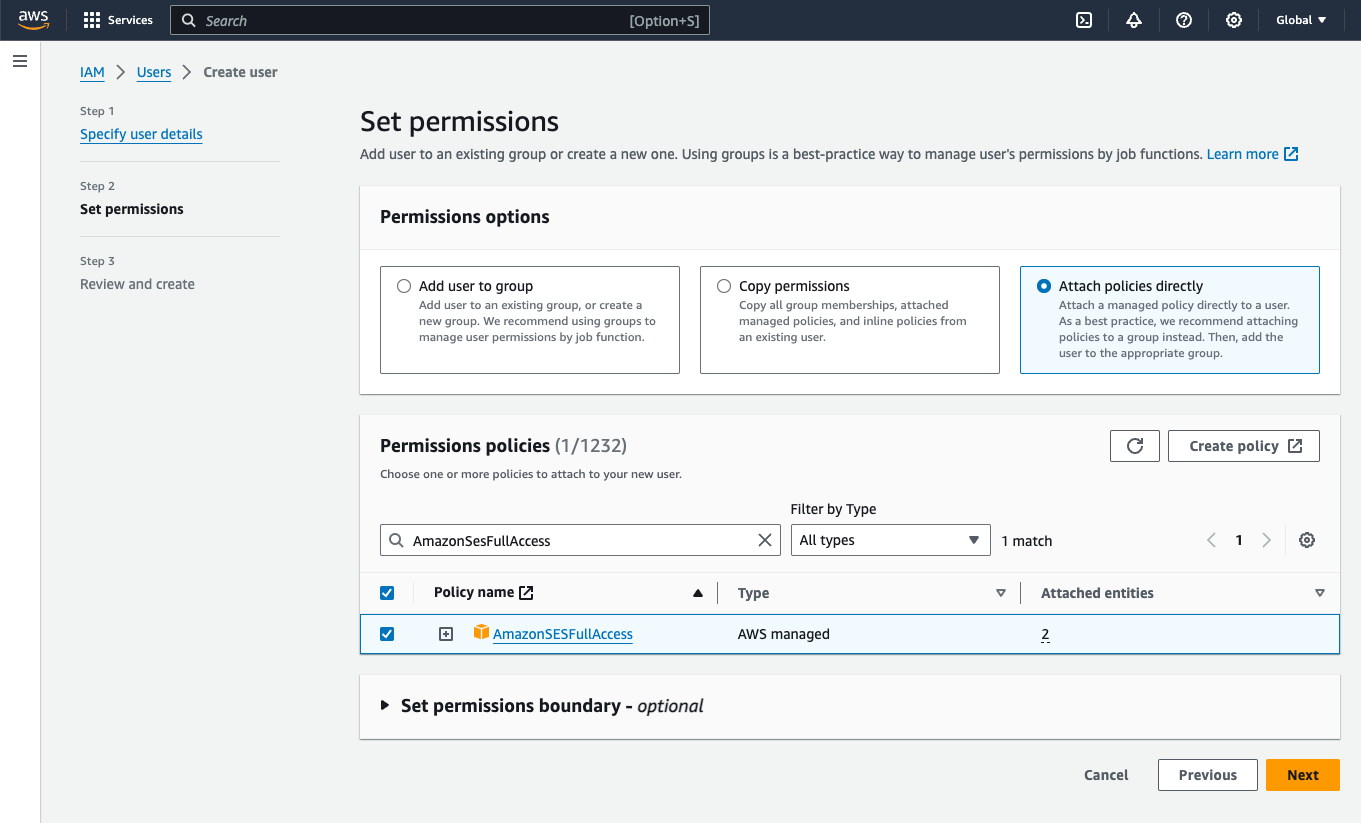The width and height of the screenshot is (1361, 823).
Task: Click the policy search input field
Action: [580, 540]
